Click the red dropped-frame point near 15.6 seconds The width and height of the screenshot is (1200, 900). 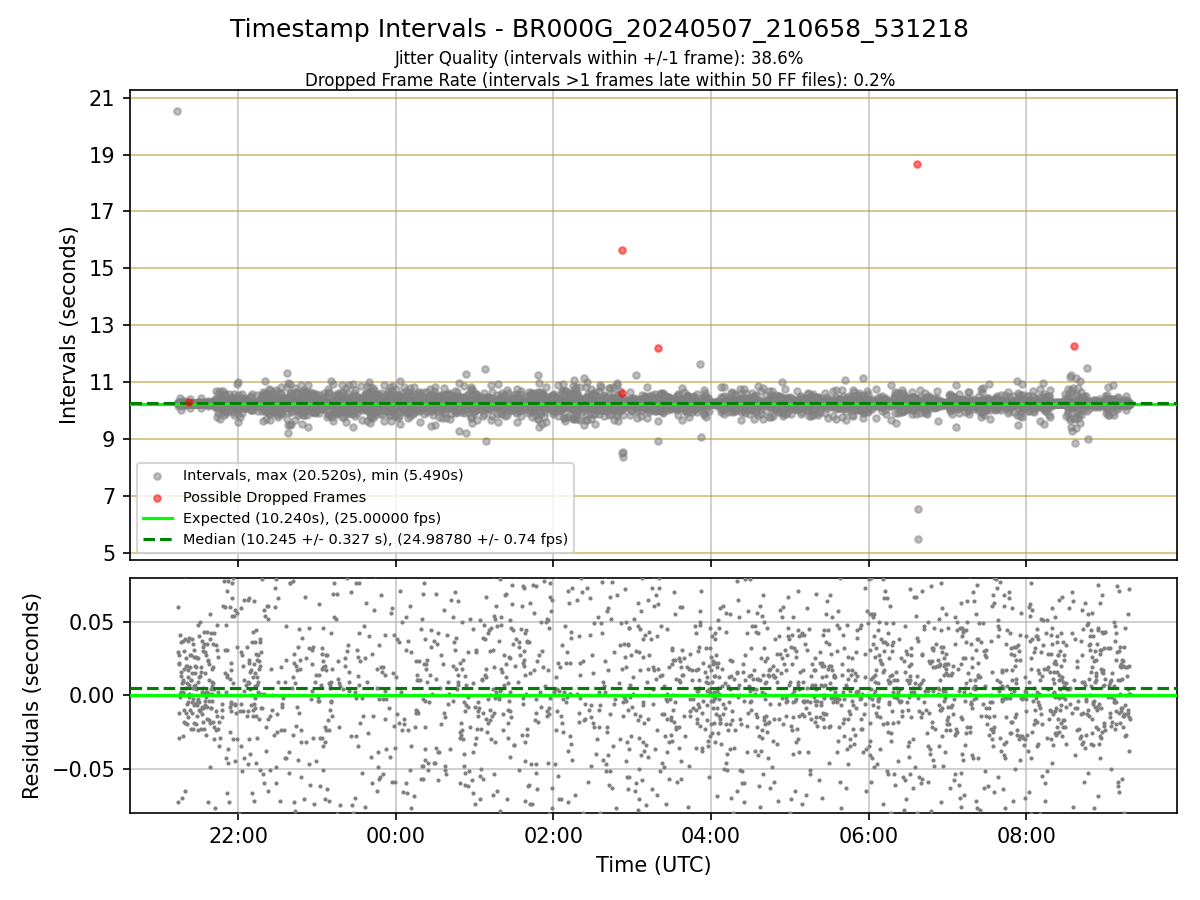pos(622,250)
